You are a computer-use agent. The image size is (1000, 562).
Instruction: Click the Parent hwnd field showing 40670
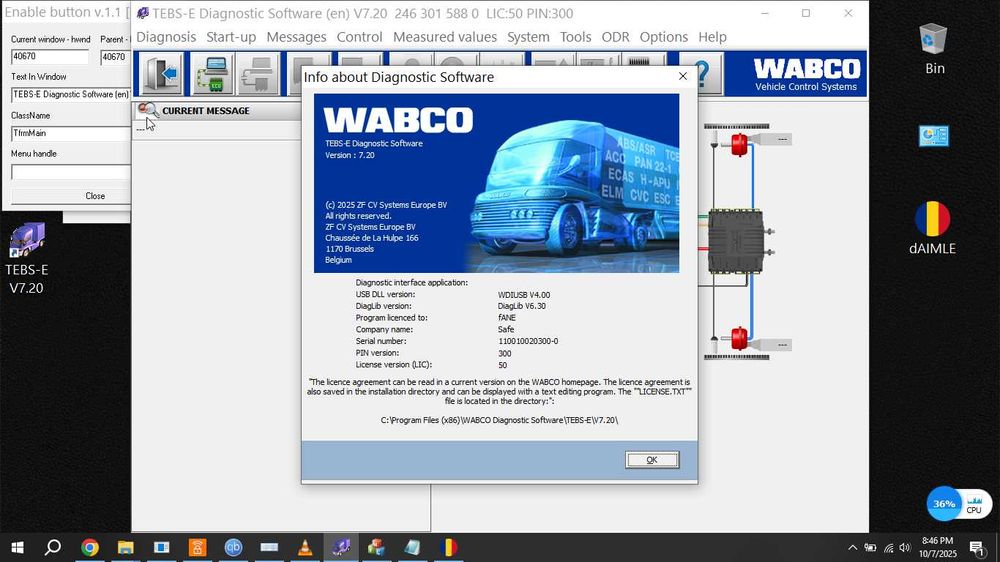coord(115,56)
